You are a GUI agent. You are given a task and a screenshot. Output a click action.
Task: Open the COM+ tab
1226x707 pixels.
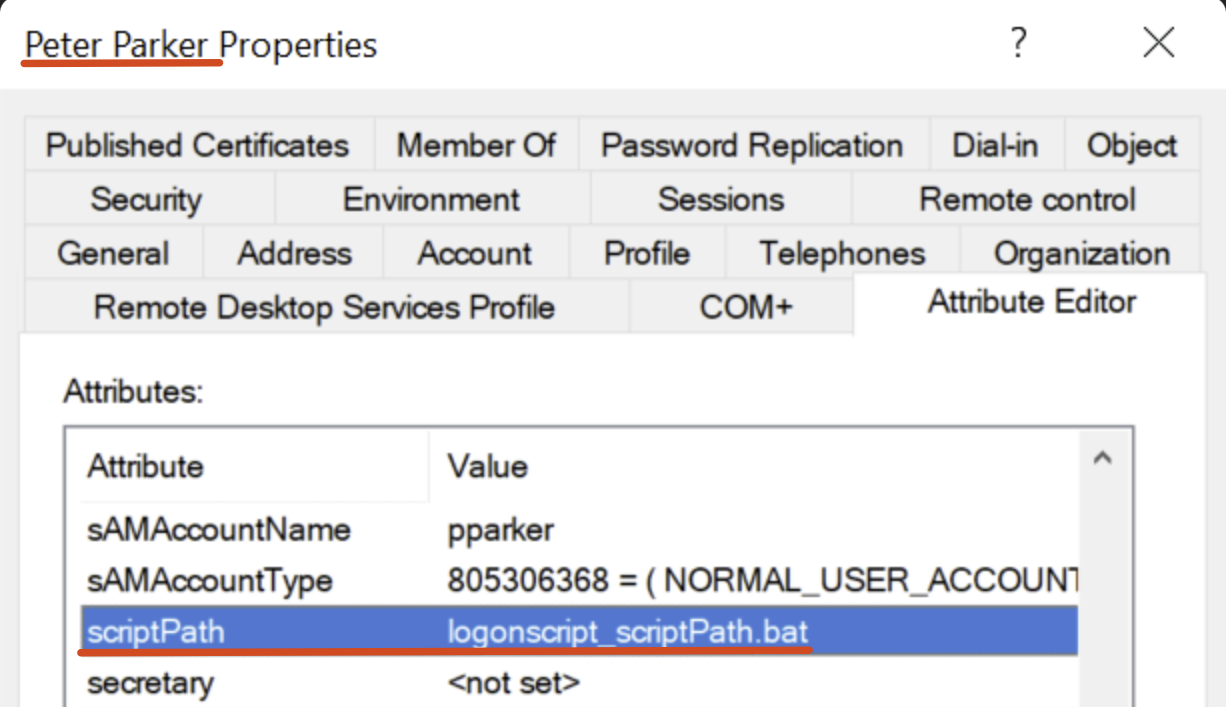pos(746,307)
